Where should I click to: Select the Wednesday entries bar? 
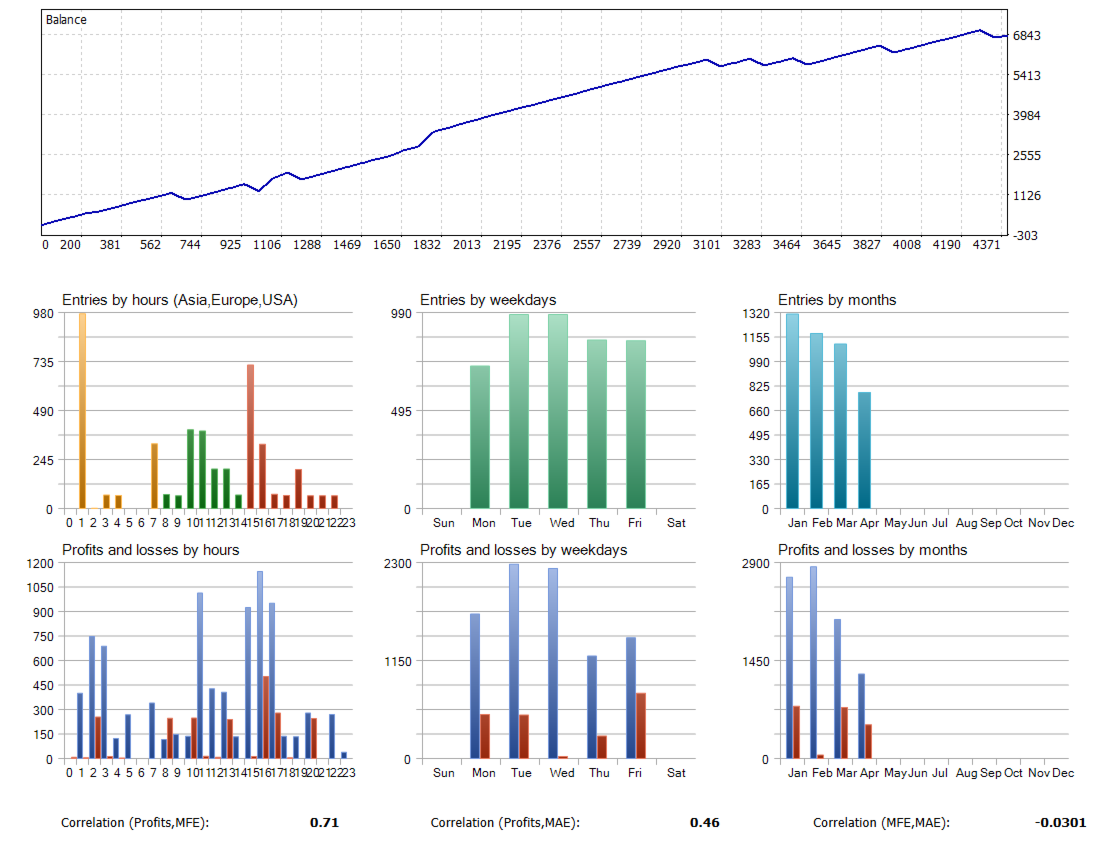click(x=558, y=411)
